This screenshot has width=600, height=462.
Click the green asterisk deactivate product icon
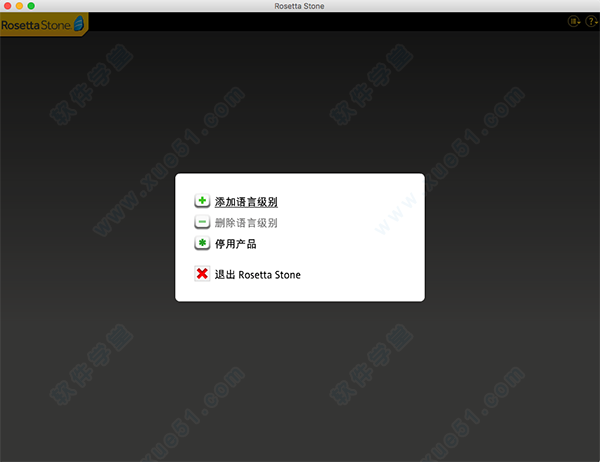202,243
